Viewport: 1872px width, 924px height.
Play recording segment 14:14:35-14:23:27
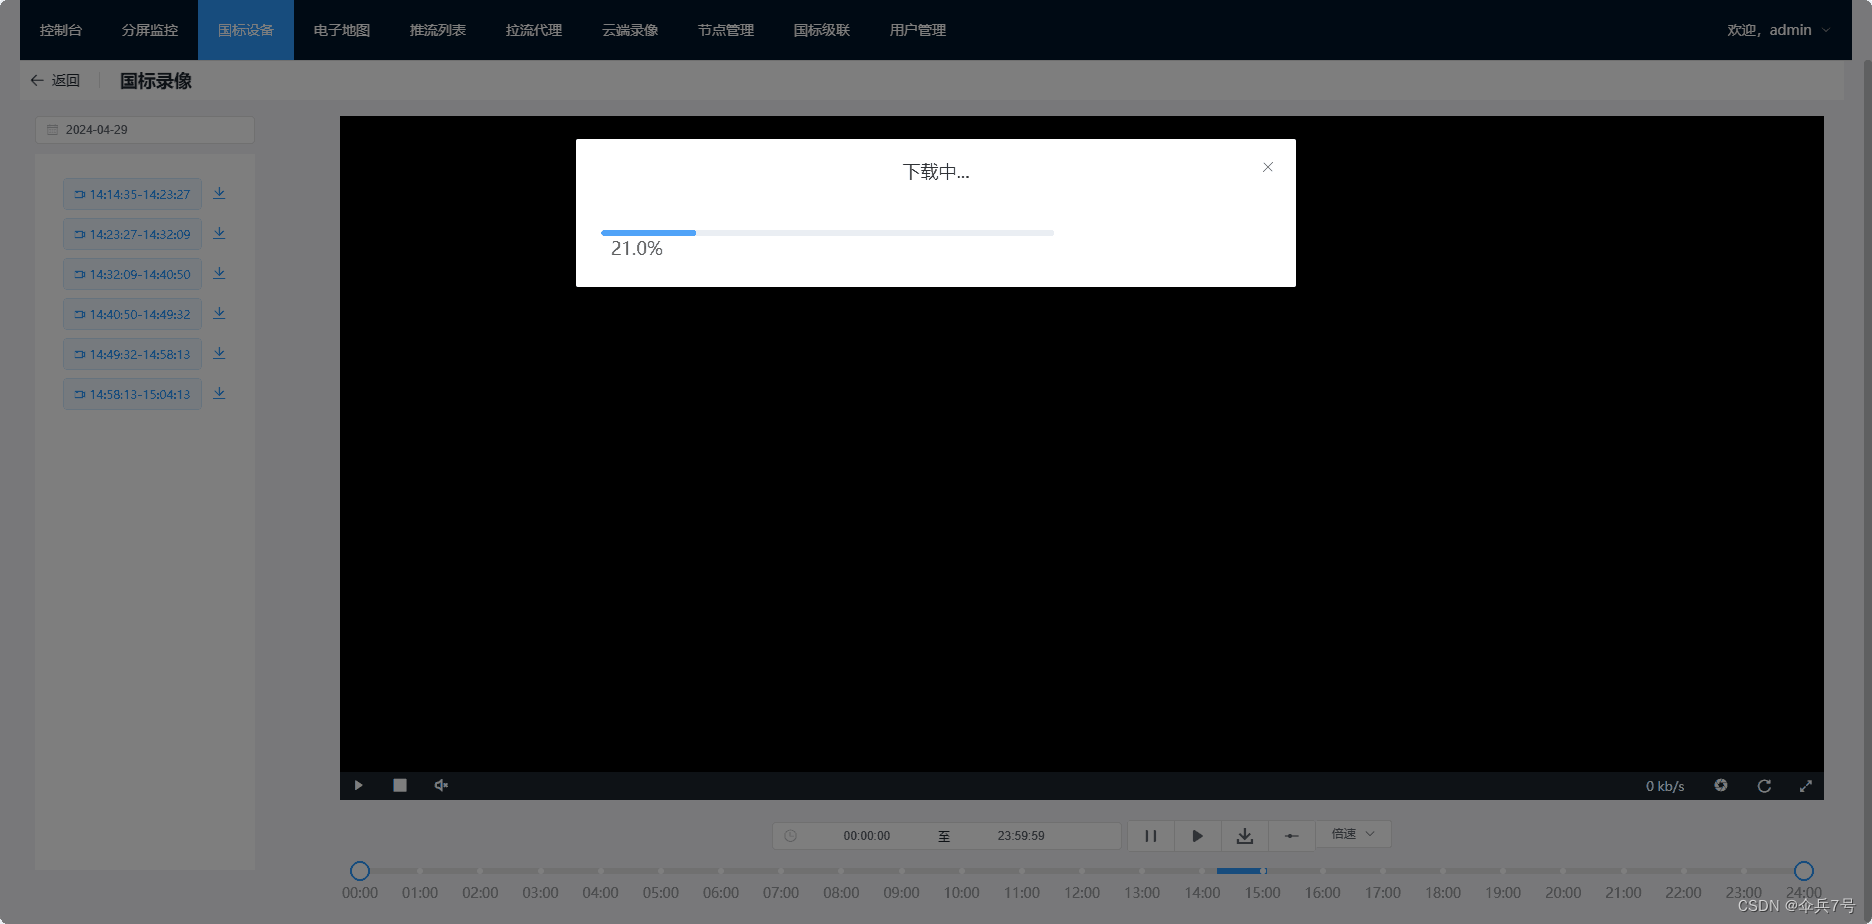point(132,194)
